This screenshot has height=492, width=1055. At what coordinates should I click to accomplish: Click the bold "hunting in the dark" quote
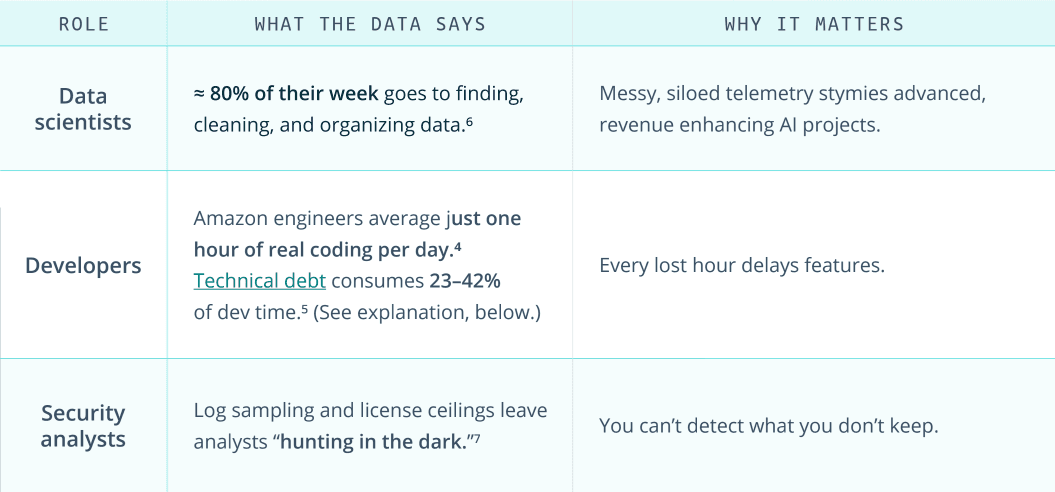[374, 442]
